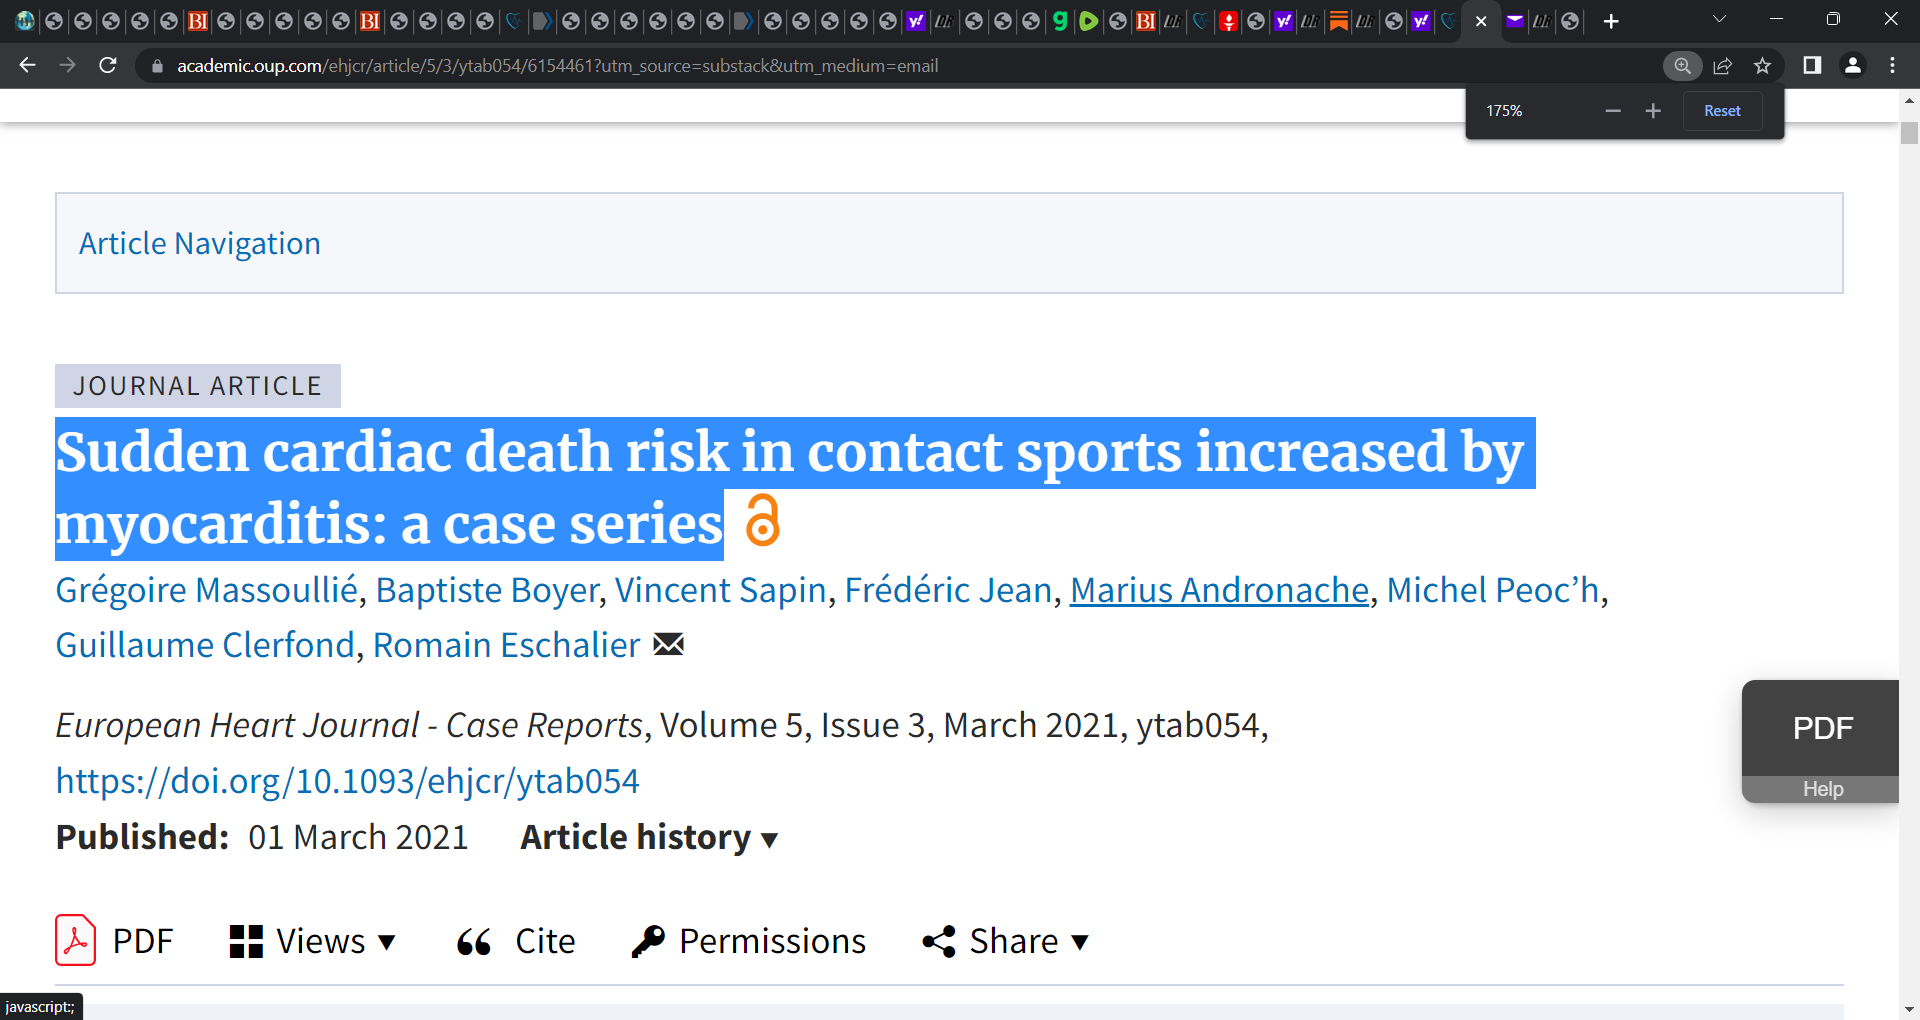The image size is (1920, 1020).
Task: Switch to the orange Substack tab
Action: pos(1338,21)
